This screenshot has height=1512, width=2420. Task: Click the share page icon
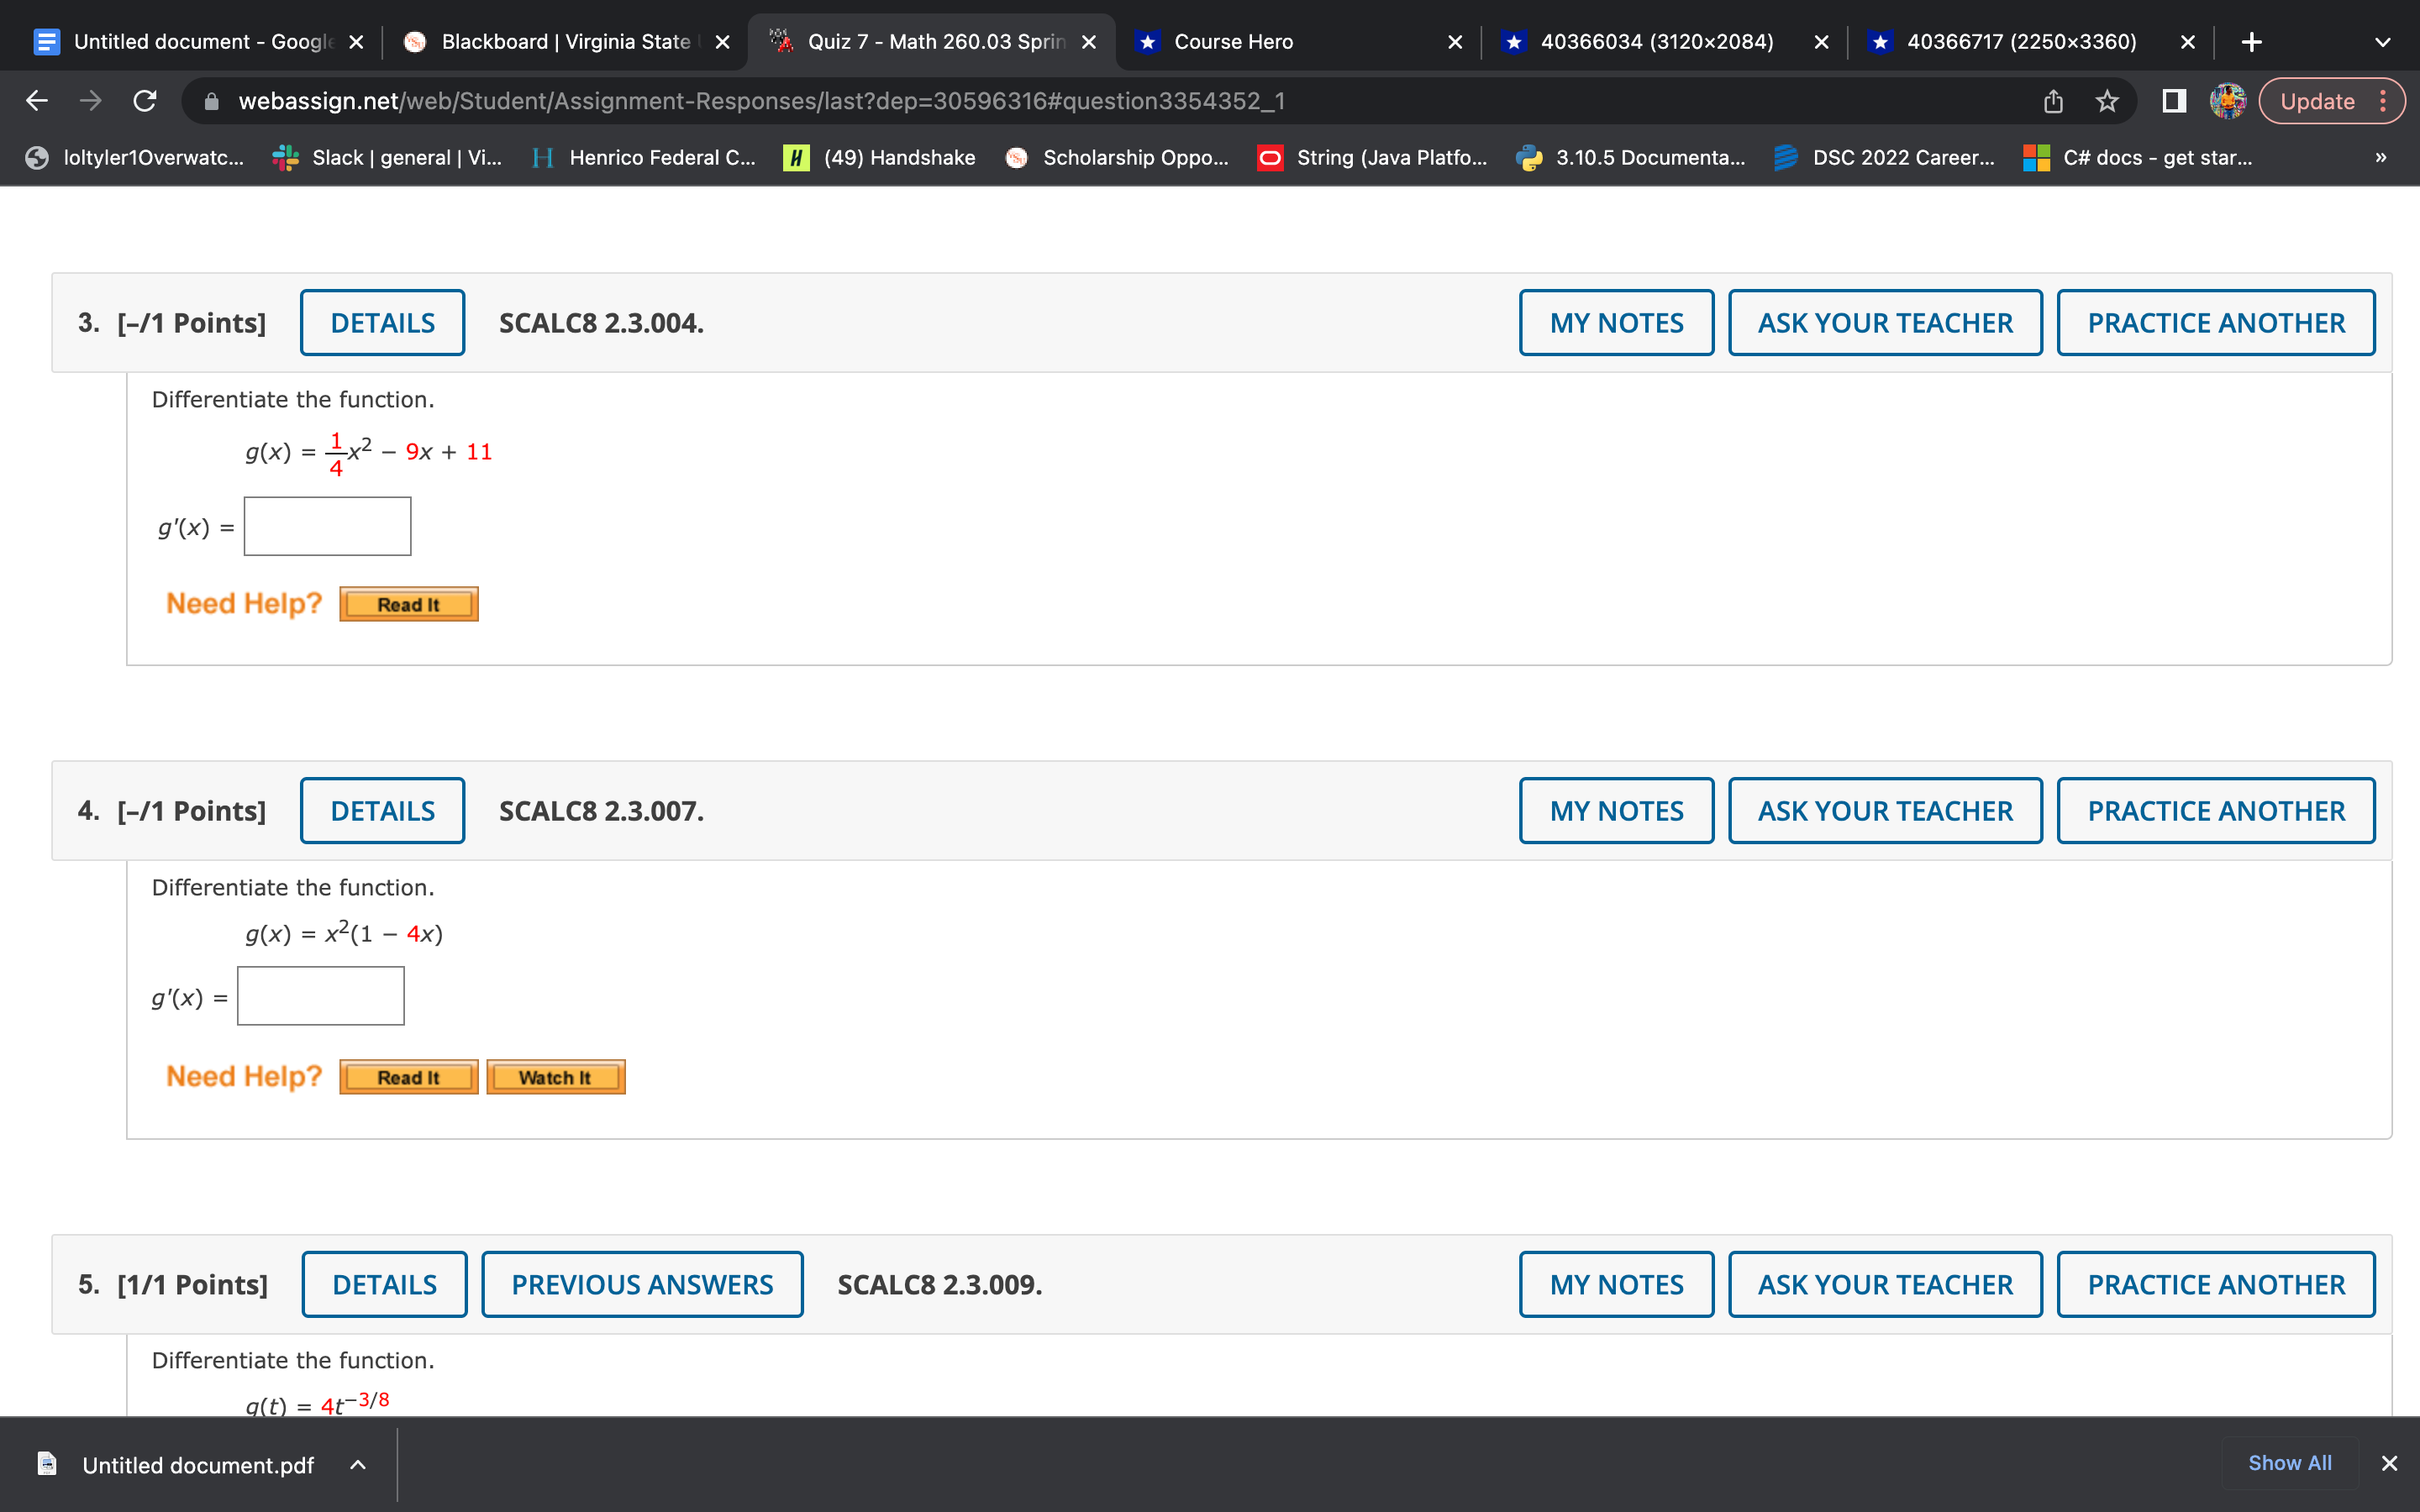2053,101
